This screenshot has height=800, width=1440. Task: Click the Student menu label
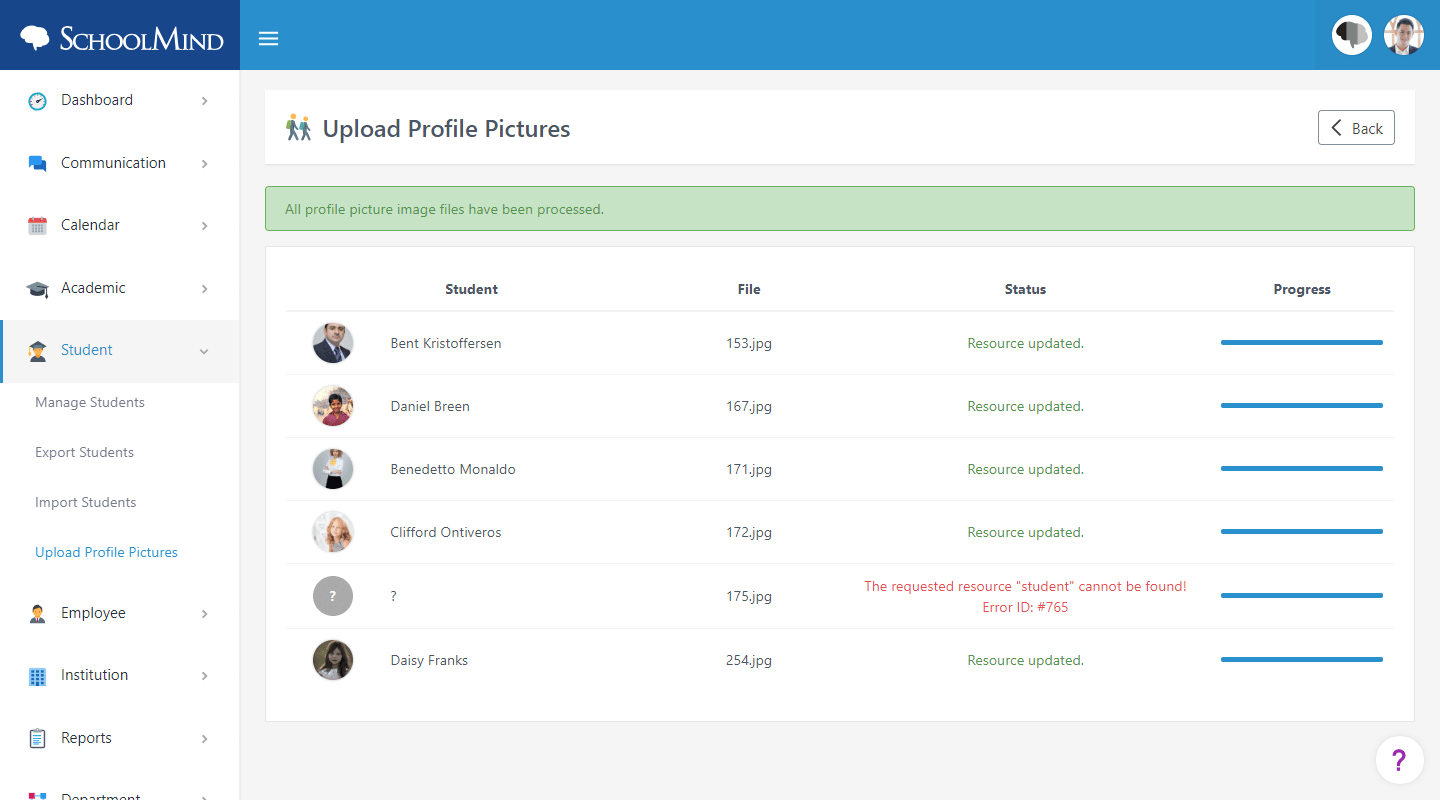(x=87, y=350)
